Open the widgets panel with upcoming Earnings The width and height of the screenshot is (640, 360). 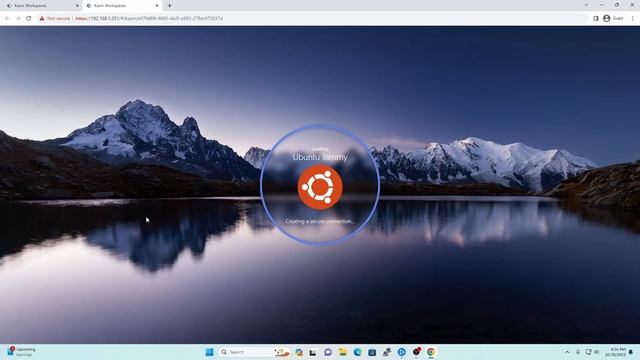pos(21,352)
